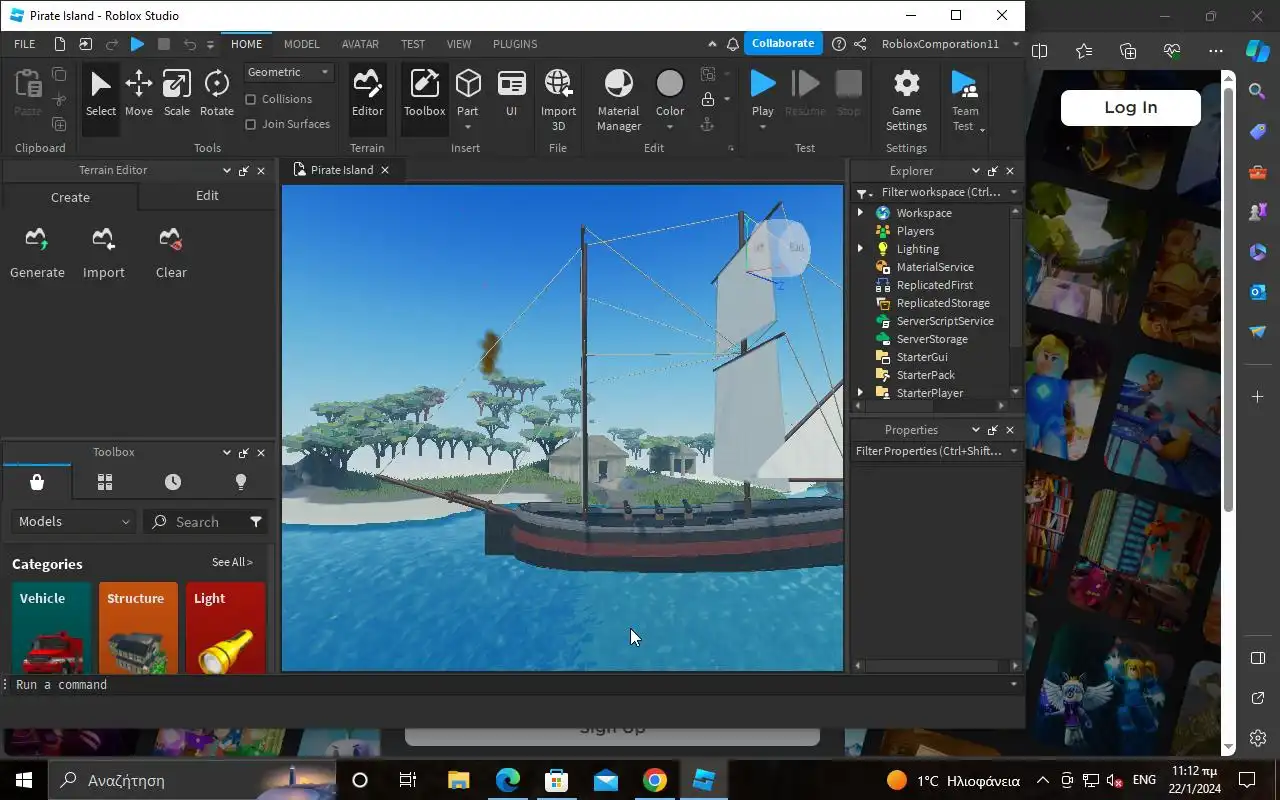The width and height of the screenshot is (1280, 800).
Task: Open File Explorer from the taskbar
Action: click(458, 780)
